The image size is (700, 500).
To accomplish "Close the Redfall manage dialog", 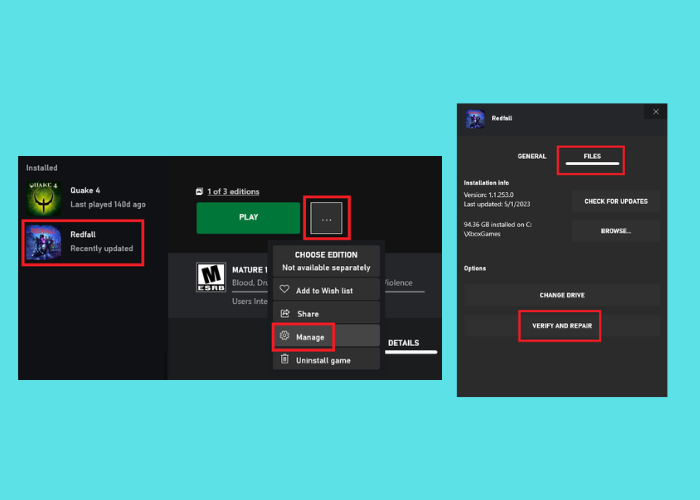I will (656, 112).
